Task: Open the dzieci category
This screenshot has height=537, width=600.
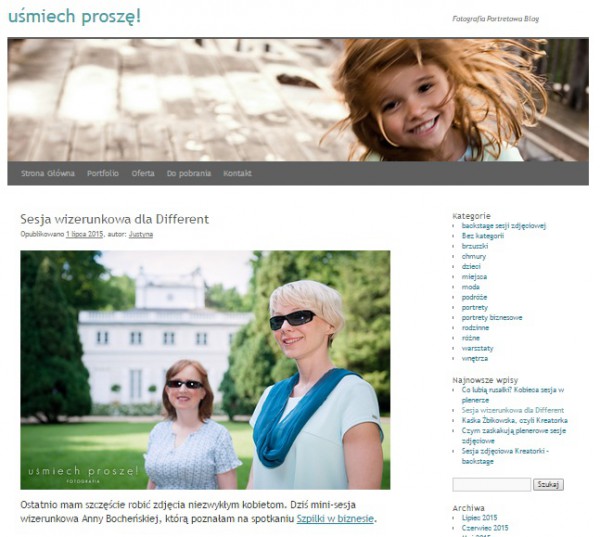Action: [471, 267]
